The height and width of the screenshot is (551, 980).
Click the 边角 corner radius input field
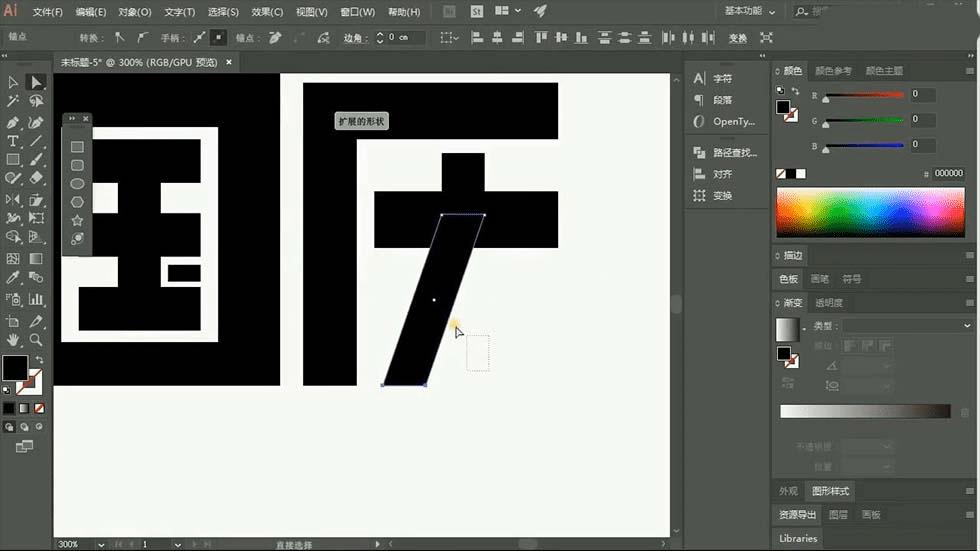pyautogui.click(x=405, y=37)
